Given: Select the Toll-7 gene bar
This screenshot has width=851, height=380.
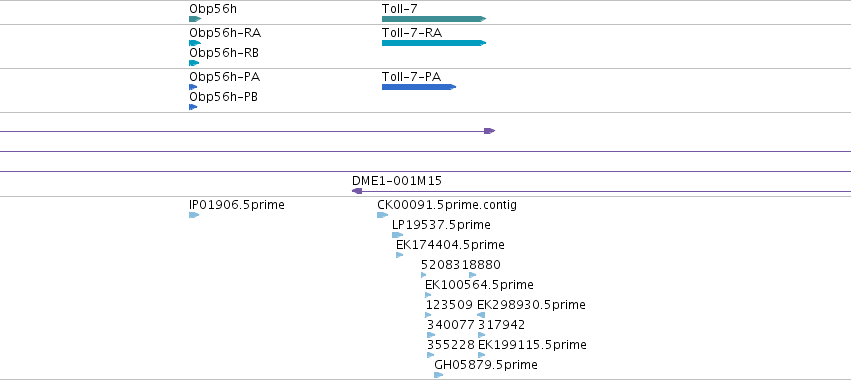Looking at the screenshot, I should pos(434,19).
